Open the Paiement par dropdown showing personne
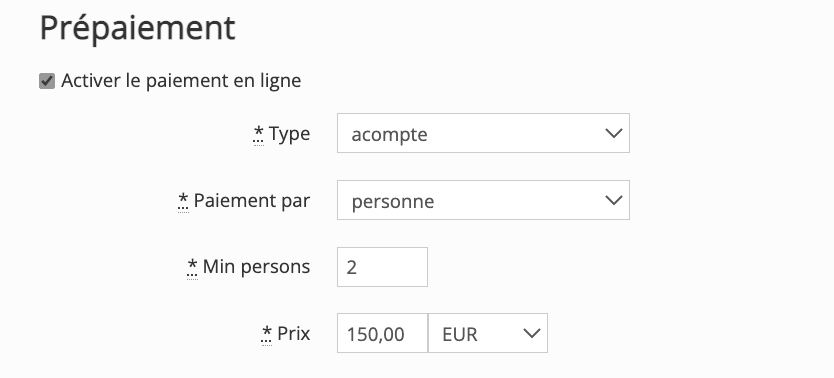This screenshot has width=834, height=378. pos(483,200)
